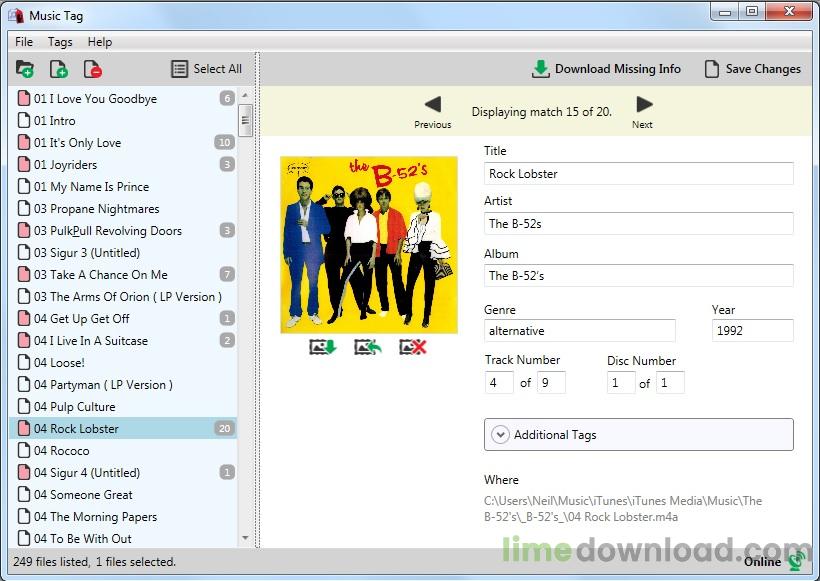Image resolution: width=820 pixels, height=581 pixels.
Task: Click Save Changes
Action: [753, 69]
